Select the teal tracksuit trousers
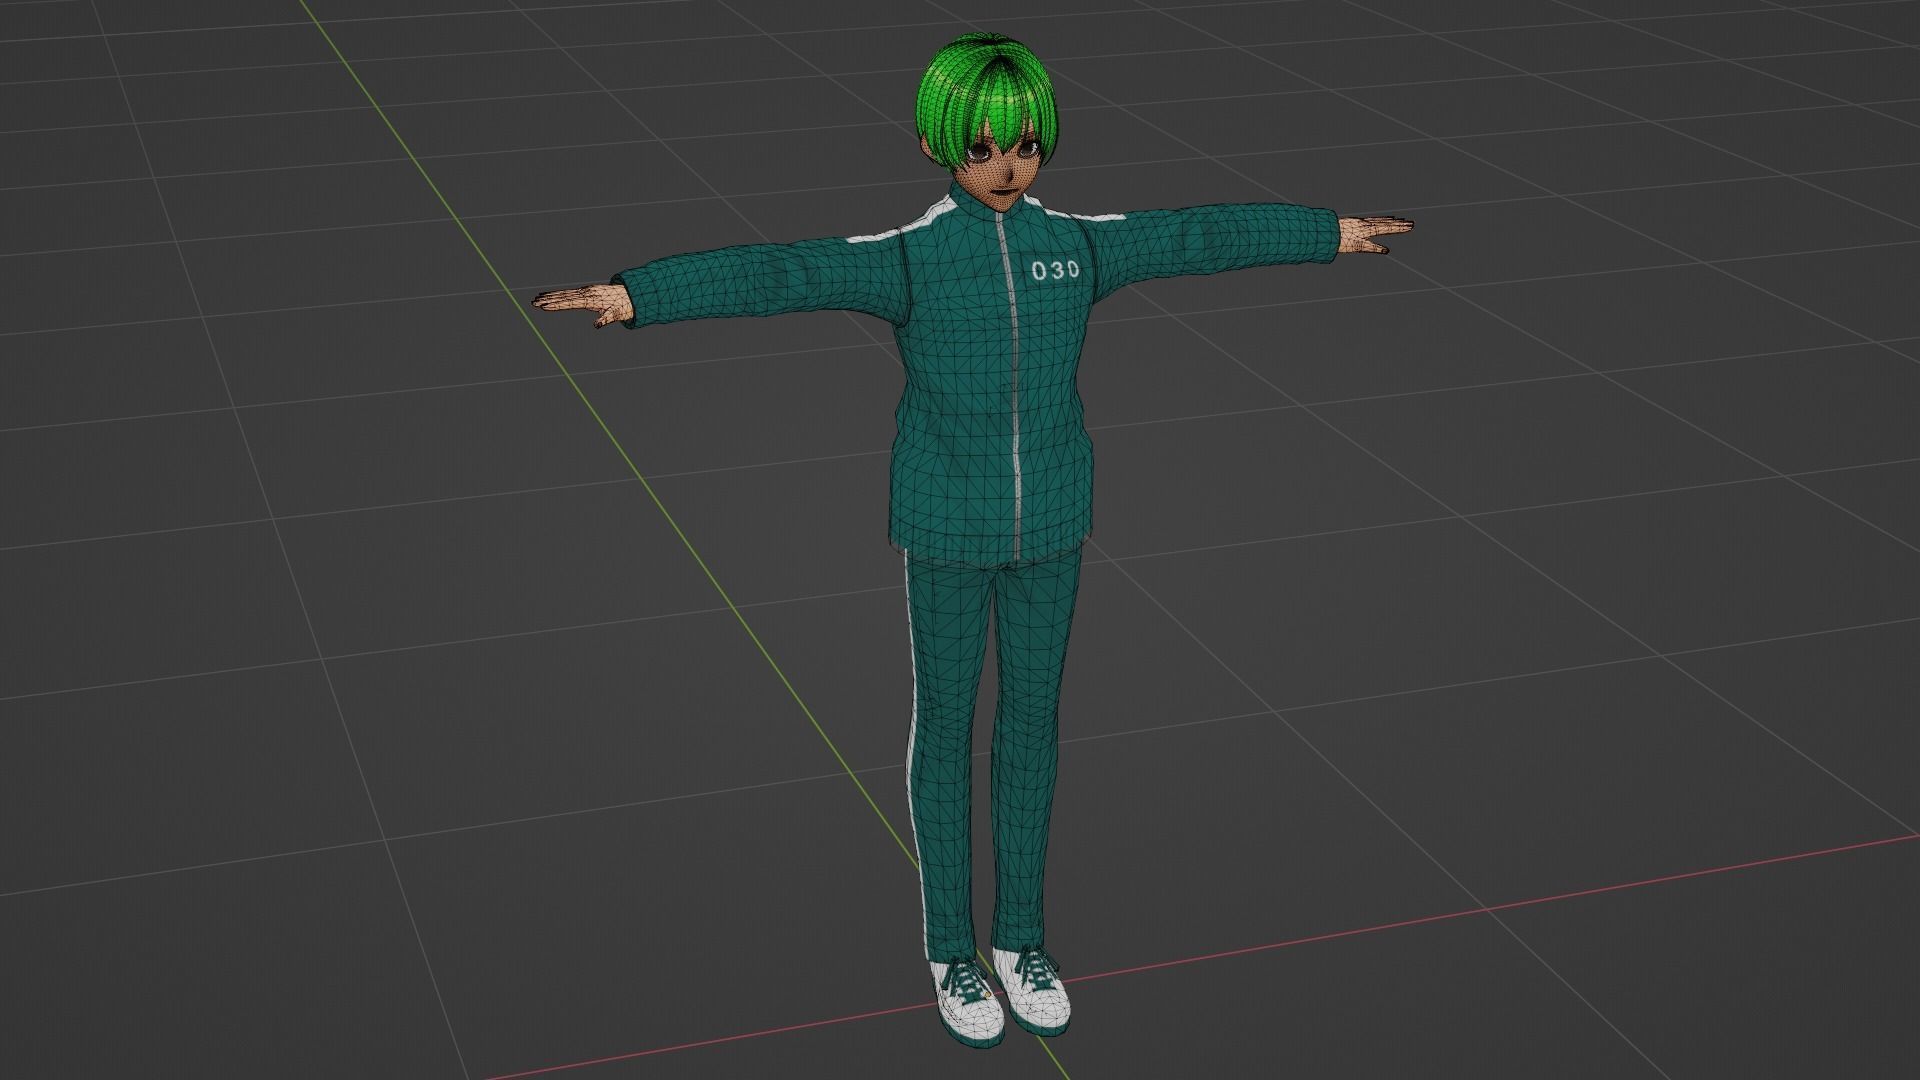This screenshot has width=1920, height=1080. 989,757
